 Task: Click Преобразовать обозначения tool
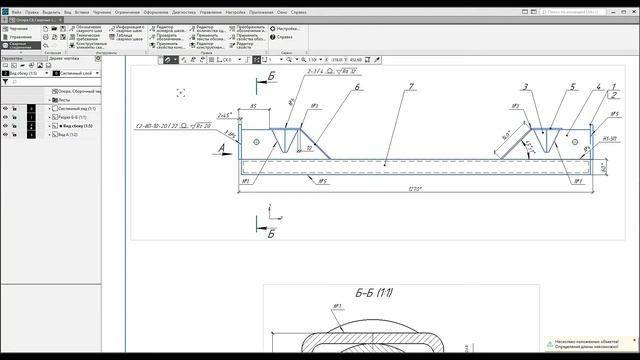point(247,29)
